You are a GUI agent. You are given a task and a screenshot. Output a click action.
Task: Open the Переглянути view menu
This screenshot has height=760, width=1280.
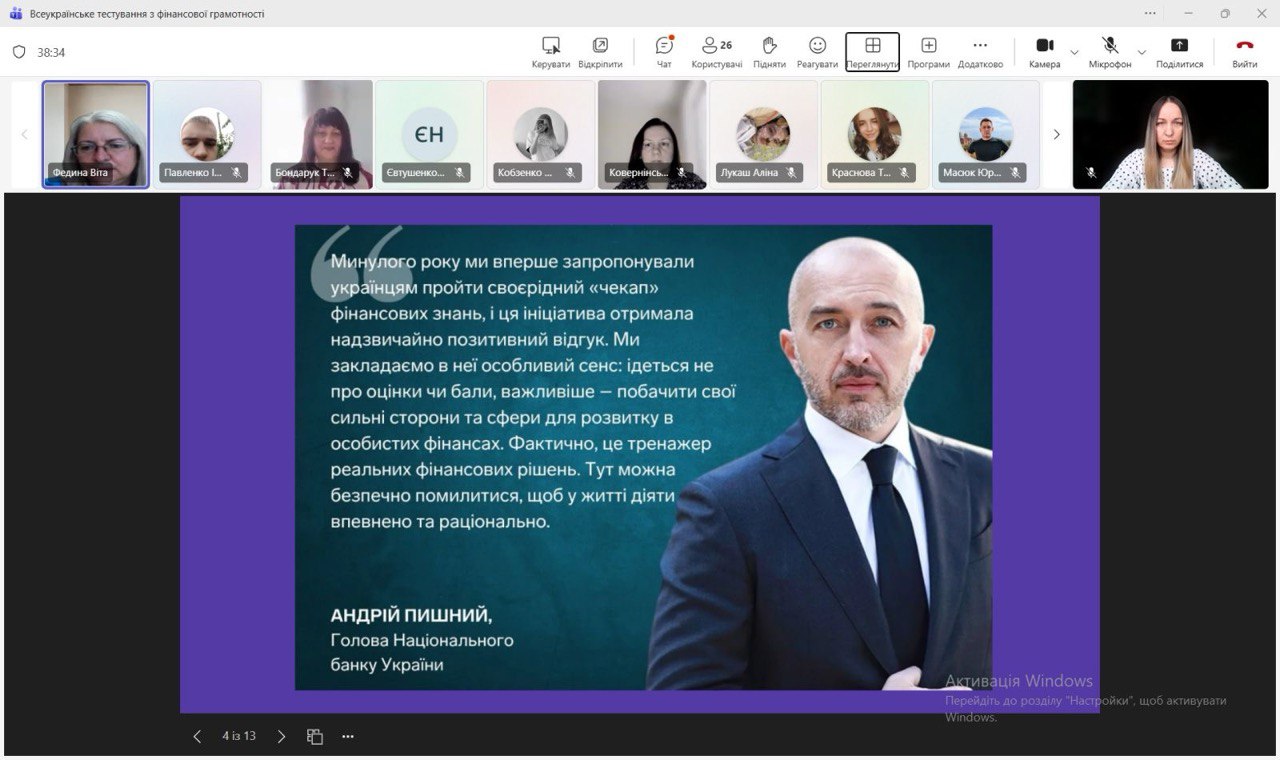click(x=872, y=51)
